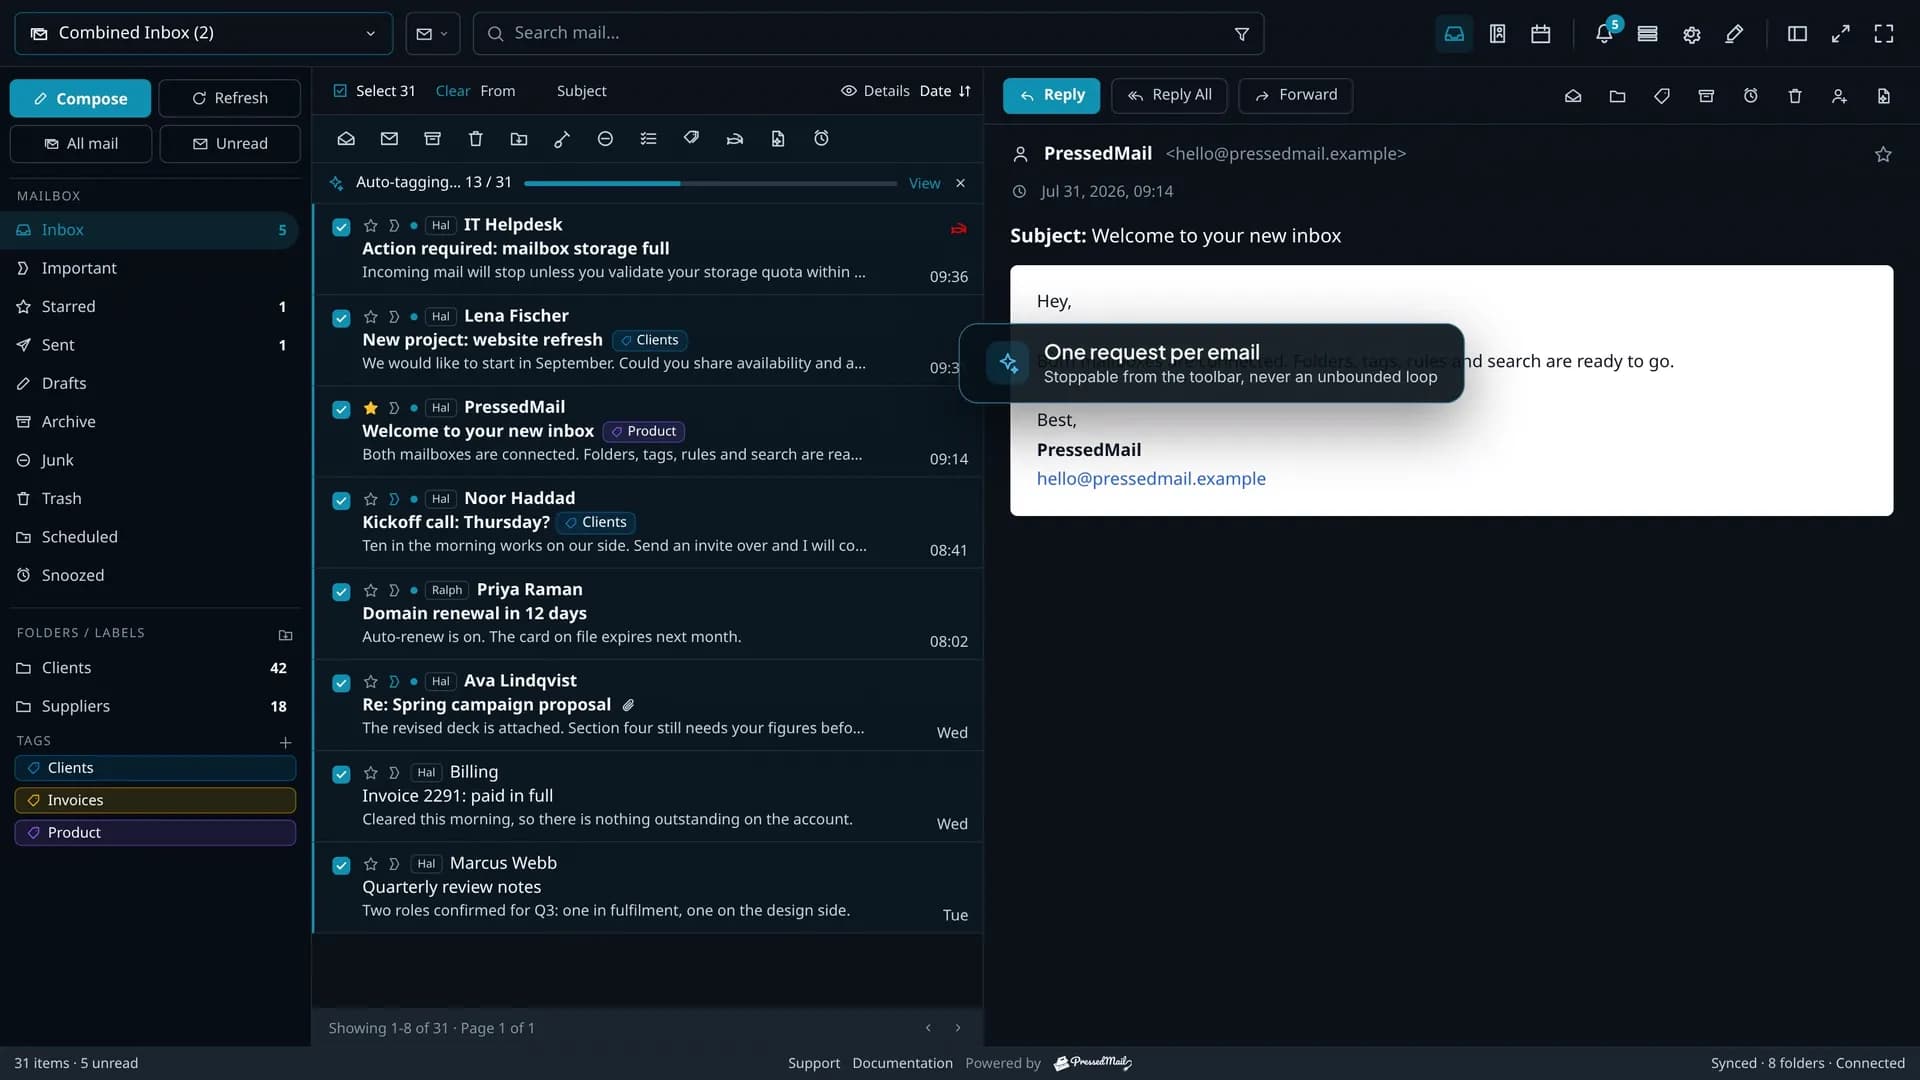Uncheck the IT Helpdesk message checkbox
This screenshot has width=1920, height=1080.
click(341, 227)
